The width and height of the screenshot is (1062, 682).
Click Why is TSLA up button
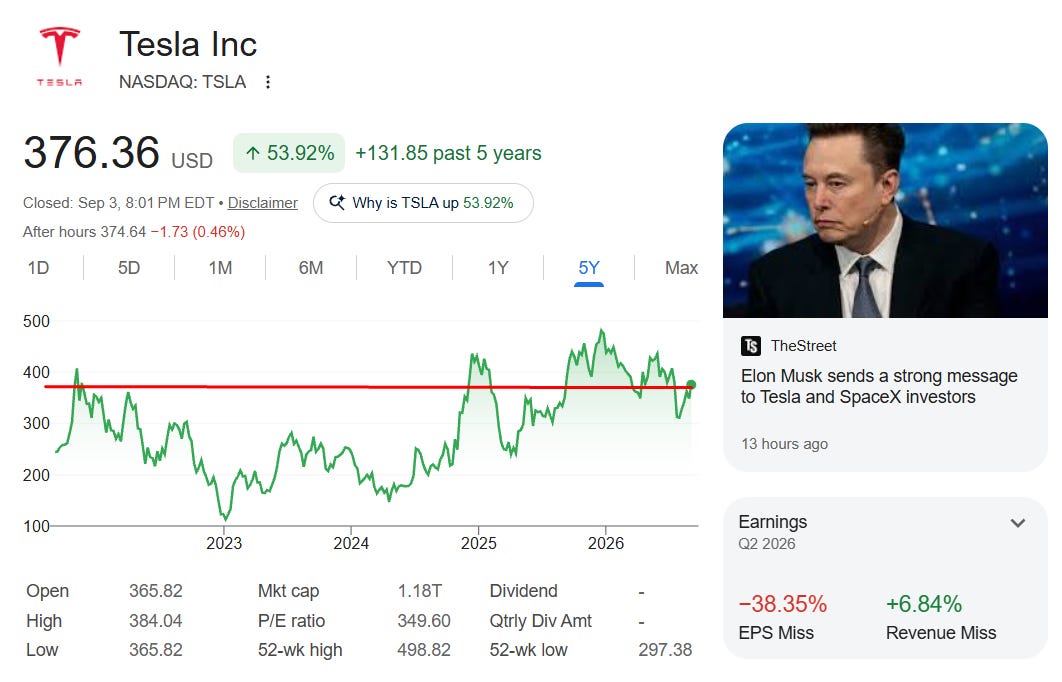pyautogui.click(x=423, y=203)
